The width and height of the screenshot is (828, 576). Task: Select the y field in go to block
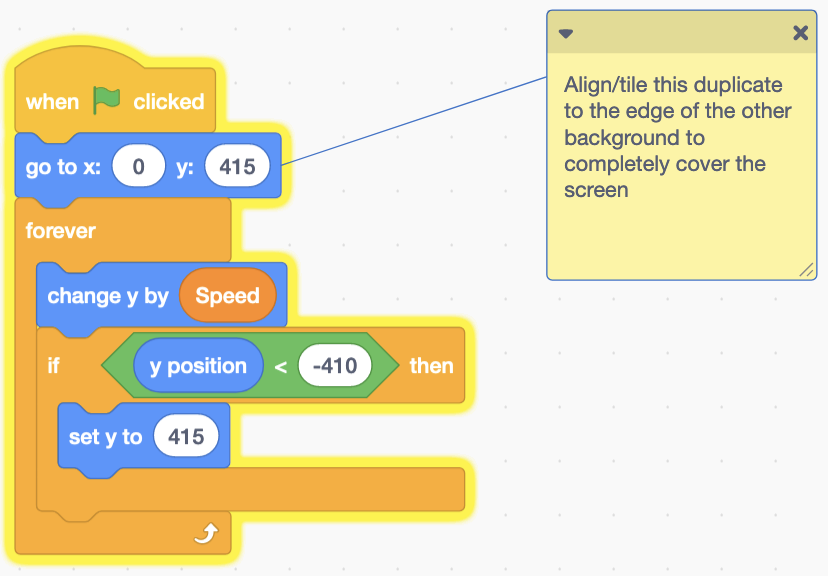237,167
